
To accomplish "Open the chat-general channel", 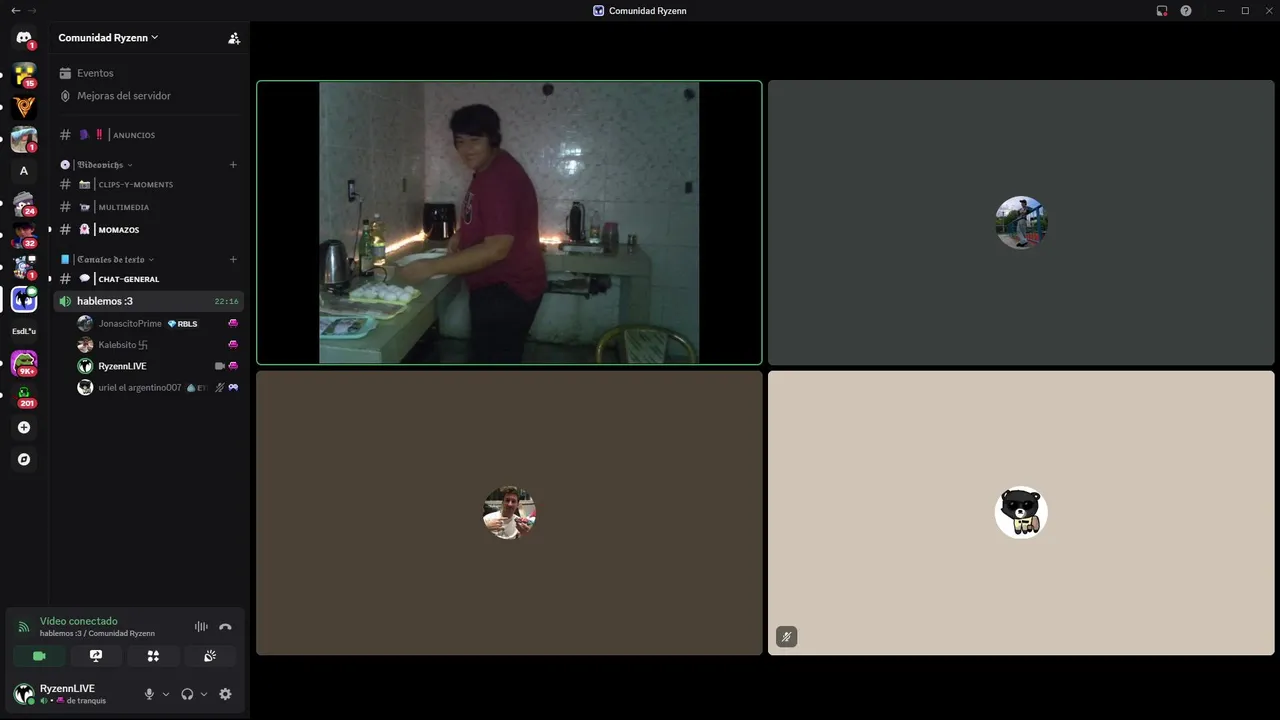I will pos(148,279).
